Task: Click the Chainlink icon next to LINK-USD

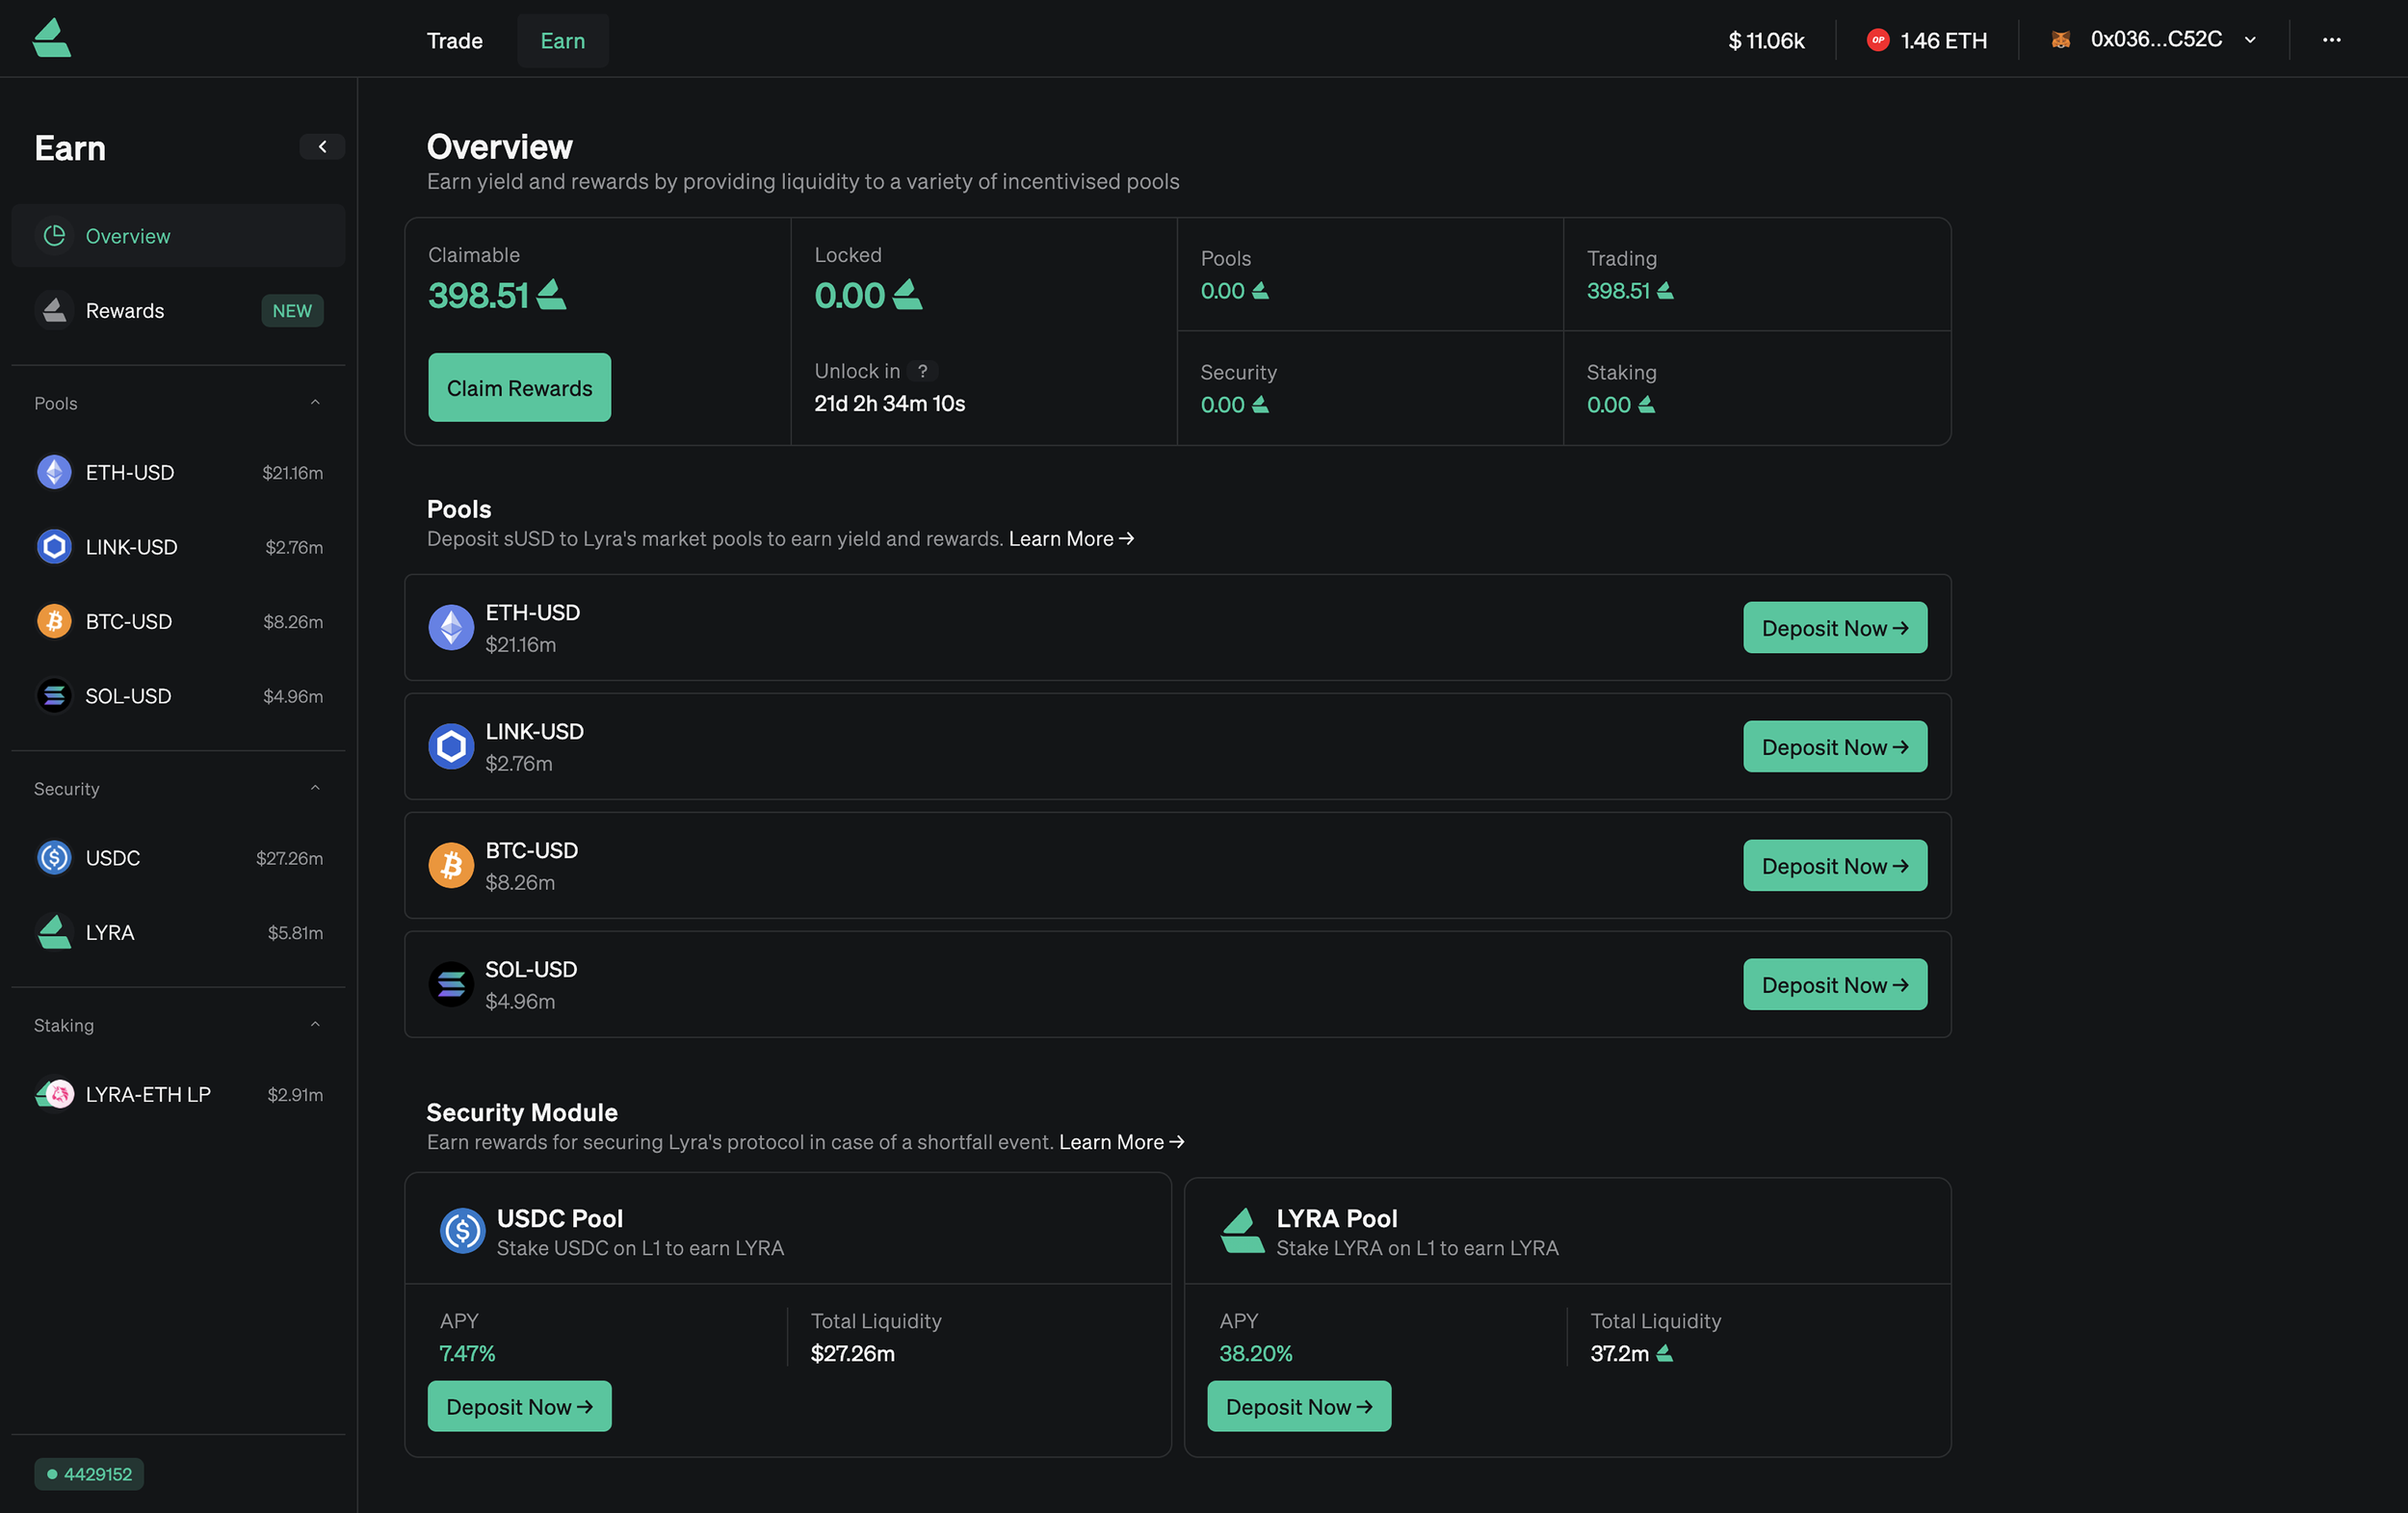Action: tap(53, 546)
